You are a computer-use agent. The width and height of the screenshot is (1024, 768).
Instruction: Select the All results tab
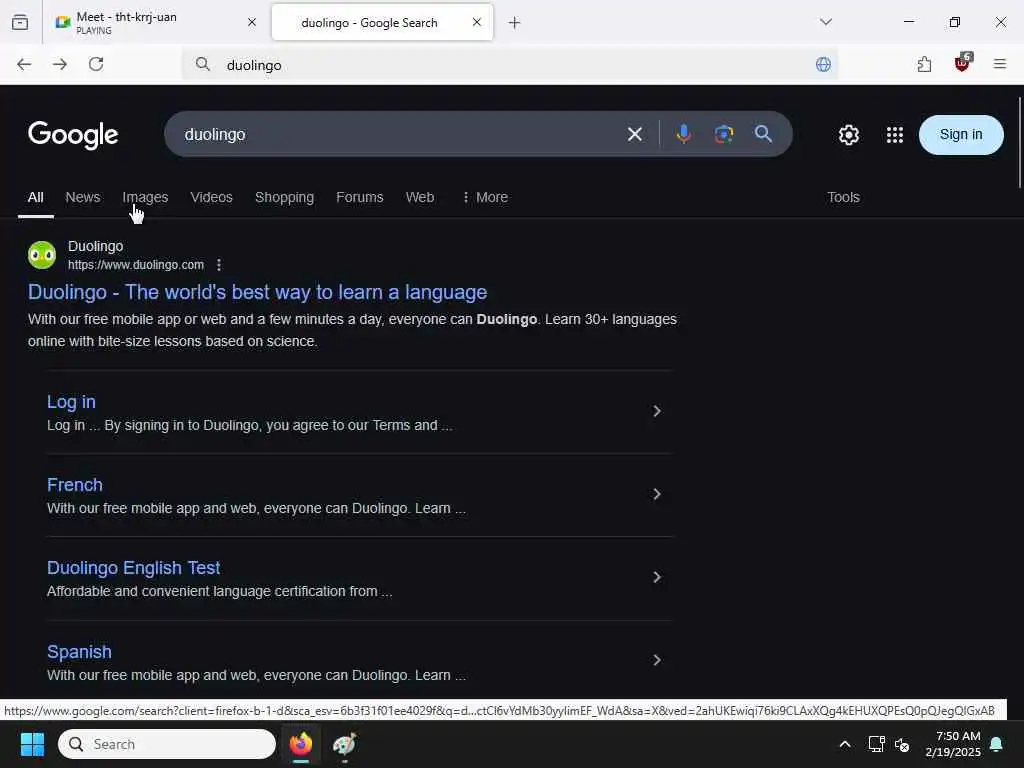[x=35, y=197]
